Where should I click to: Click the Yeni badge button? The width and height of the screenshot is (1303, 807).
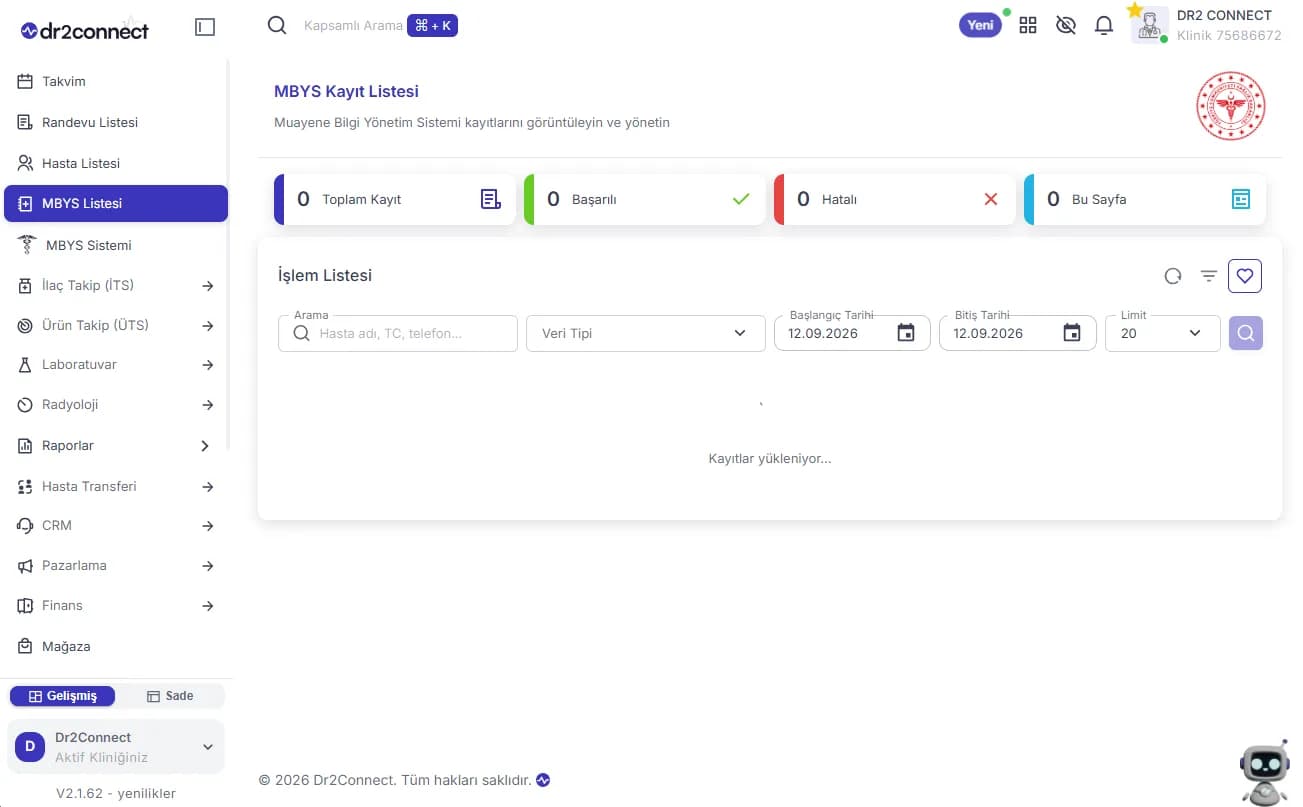pyautogui.click(x=981, y=25)
